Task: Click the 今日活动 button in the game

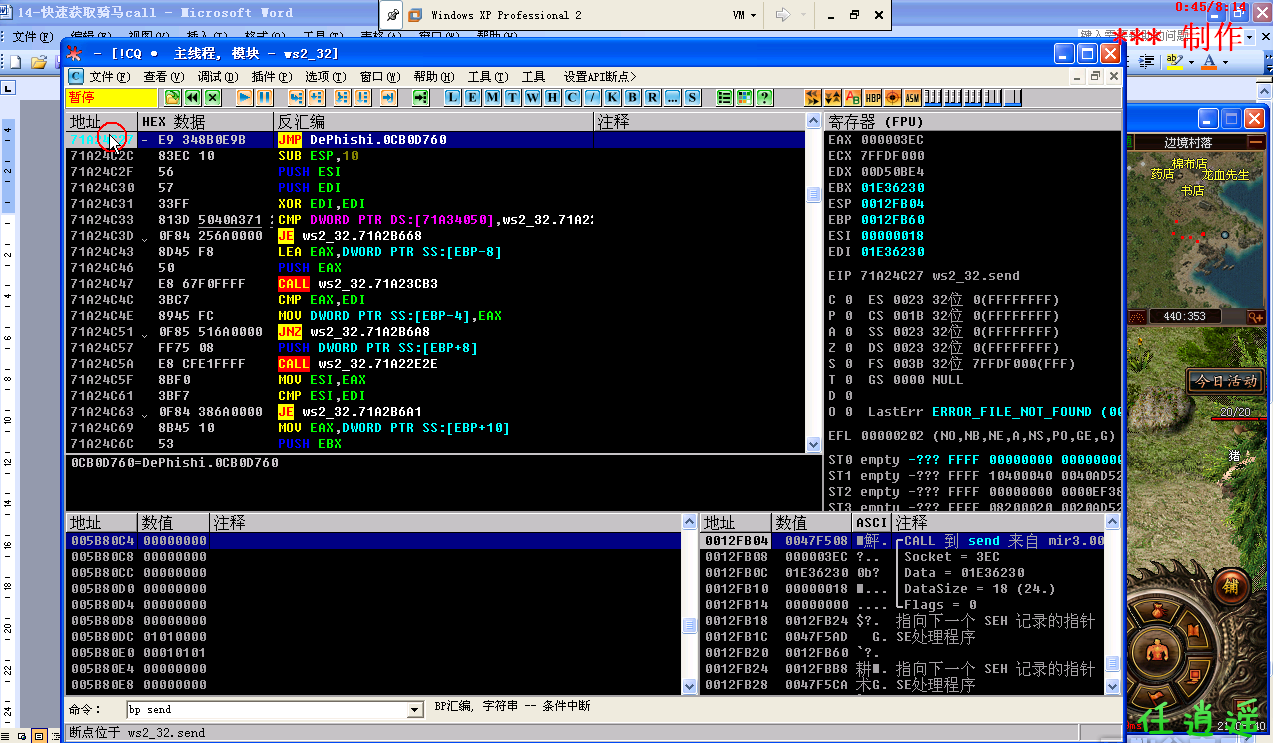Action: [1225, 381]
